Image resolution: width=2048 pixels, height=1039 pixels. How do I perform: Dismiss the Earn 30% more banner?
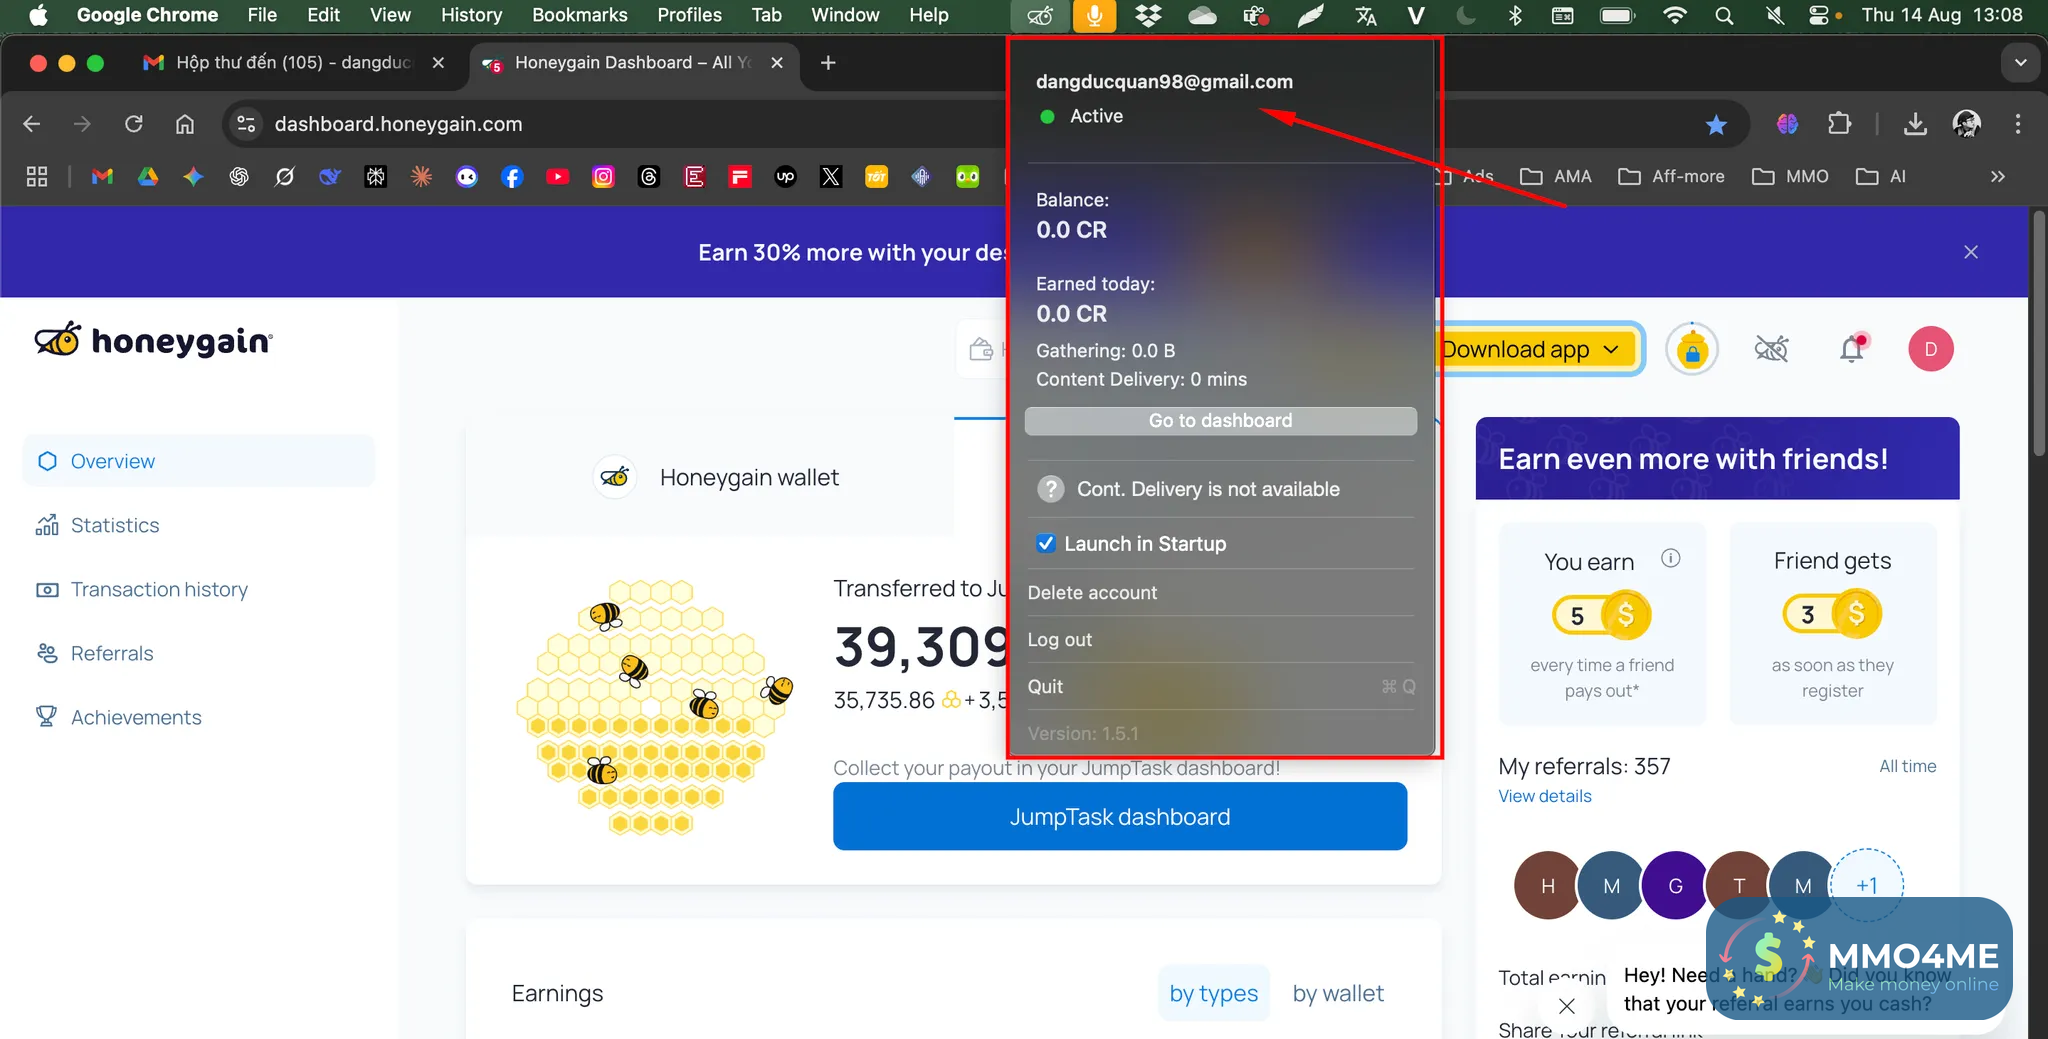tap(1971, 252)
